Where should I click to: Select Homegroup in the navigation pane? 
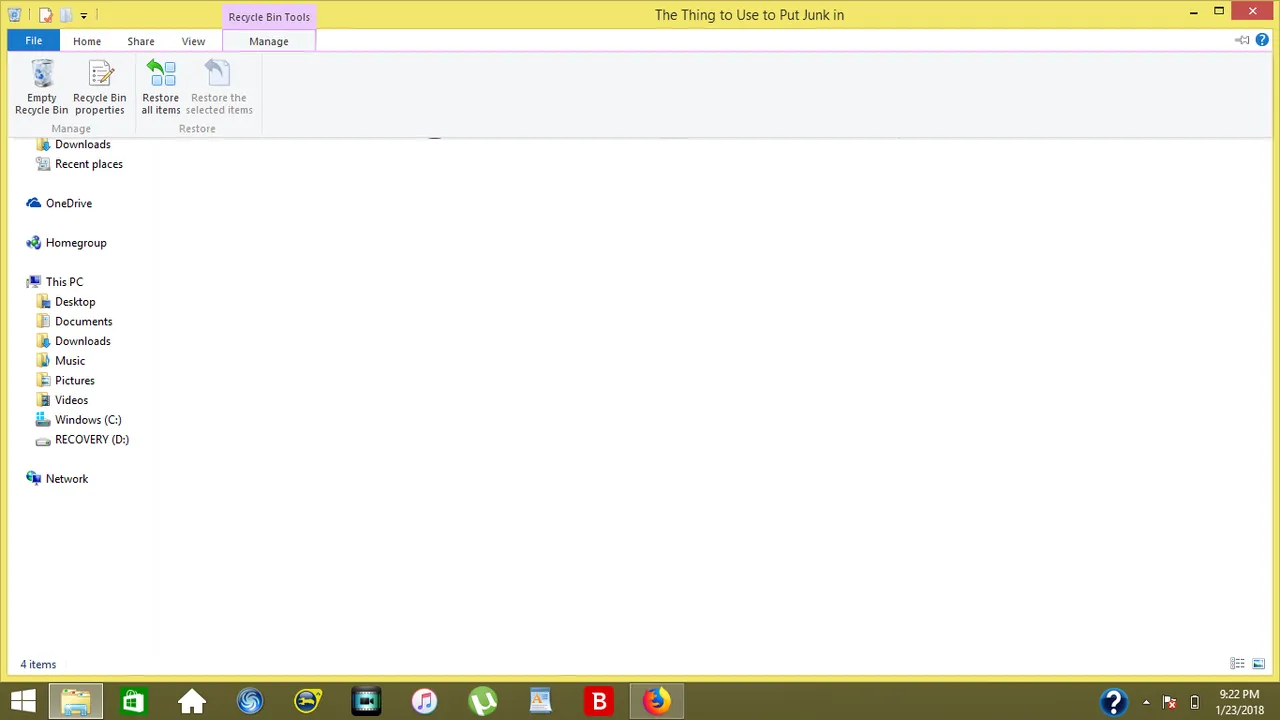tap(76, 243)
